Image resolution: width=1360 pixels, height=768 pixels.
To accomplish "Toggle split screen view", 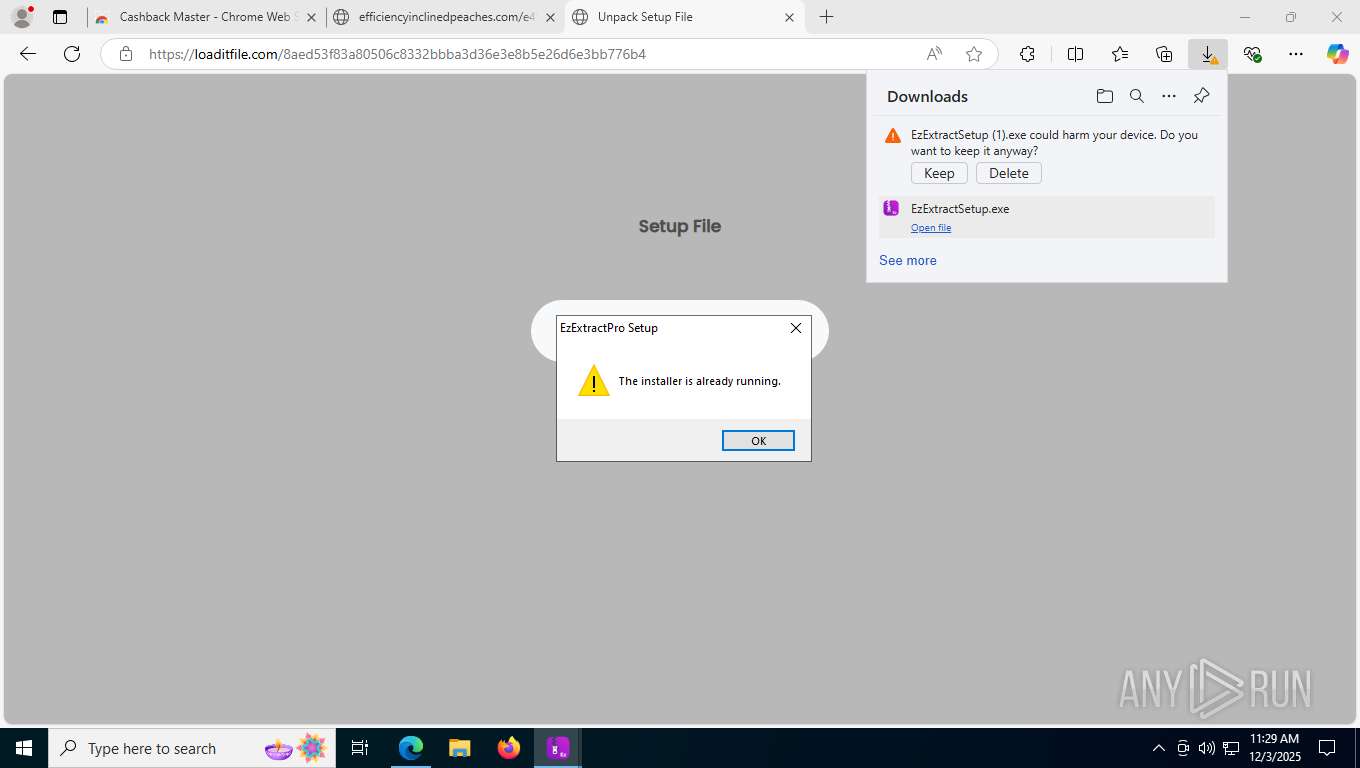I will click(1076, 54).
